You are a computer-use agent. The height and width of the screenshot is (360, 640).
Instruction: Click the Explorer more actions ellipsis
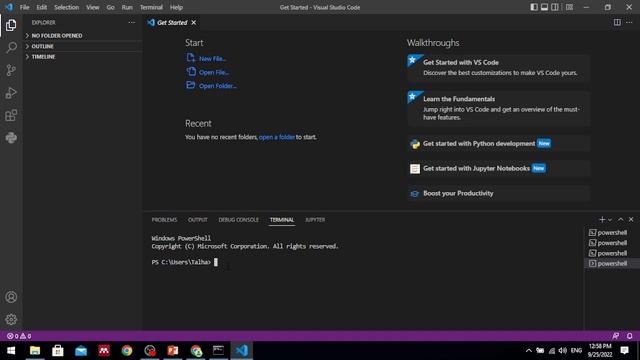pos(131,22)
